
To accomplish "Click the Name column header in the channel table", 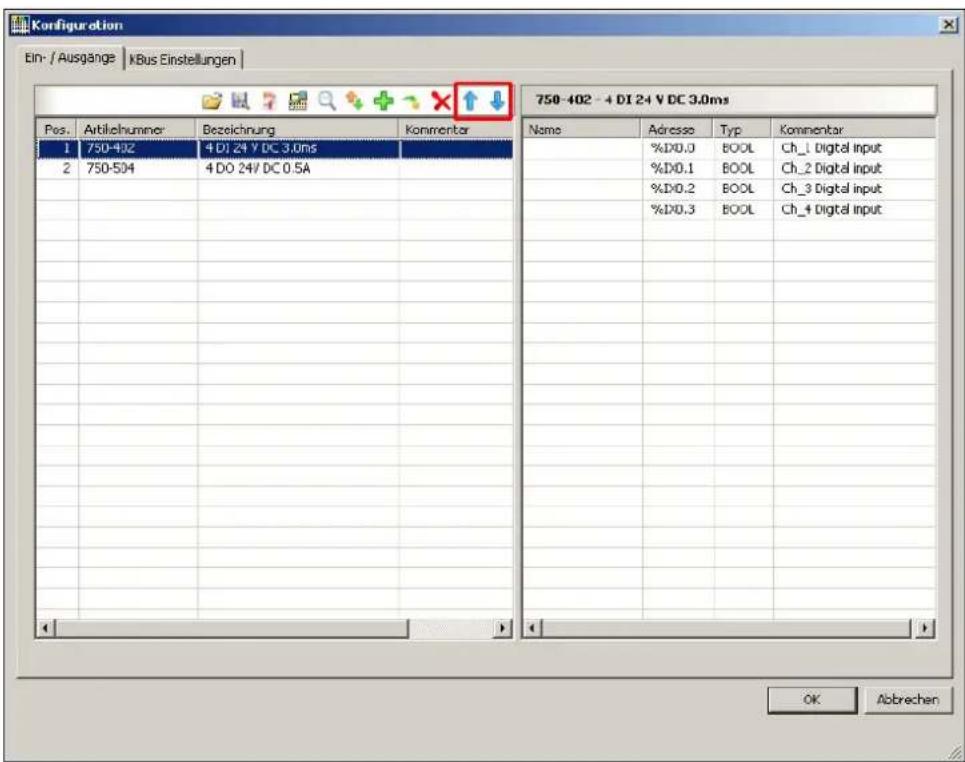I will point(582,129).
